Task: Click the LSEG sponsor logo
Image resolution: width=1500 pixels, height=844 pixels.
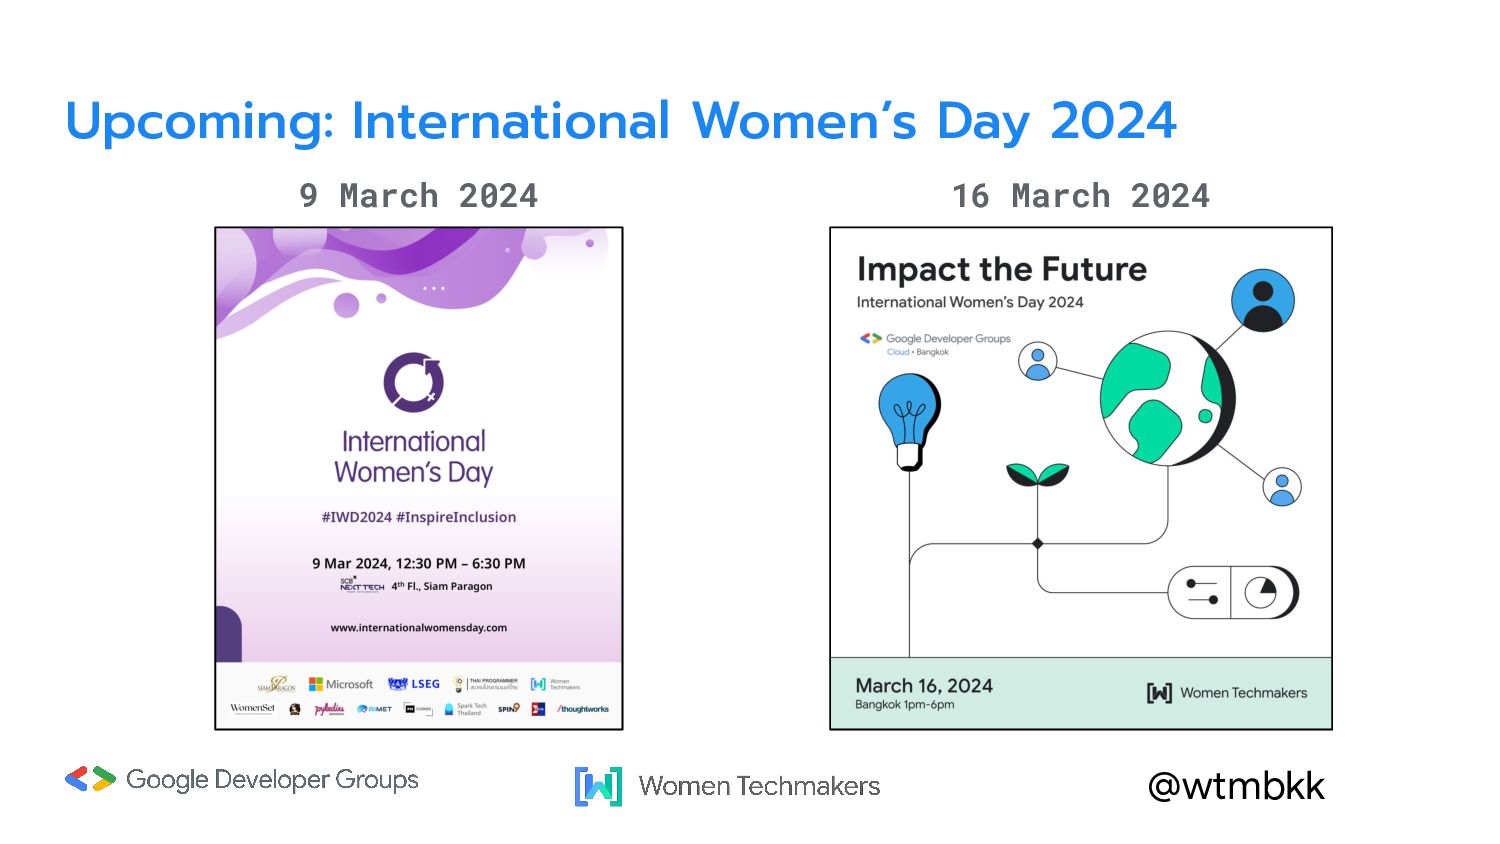Action: pos(413,684)
